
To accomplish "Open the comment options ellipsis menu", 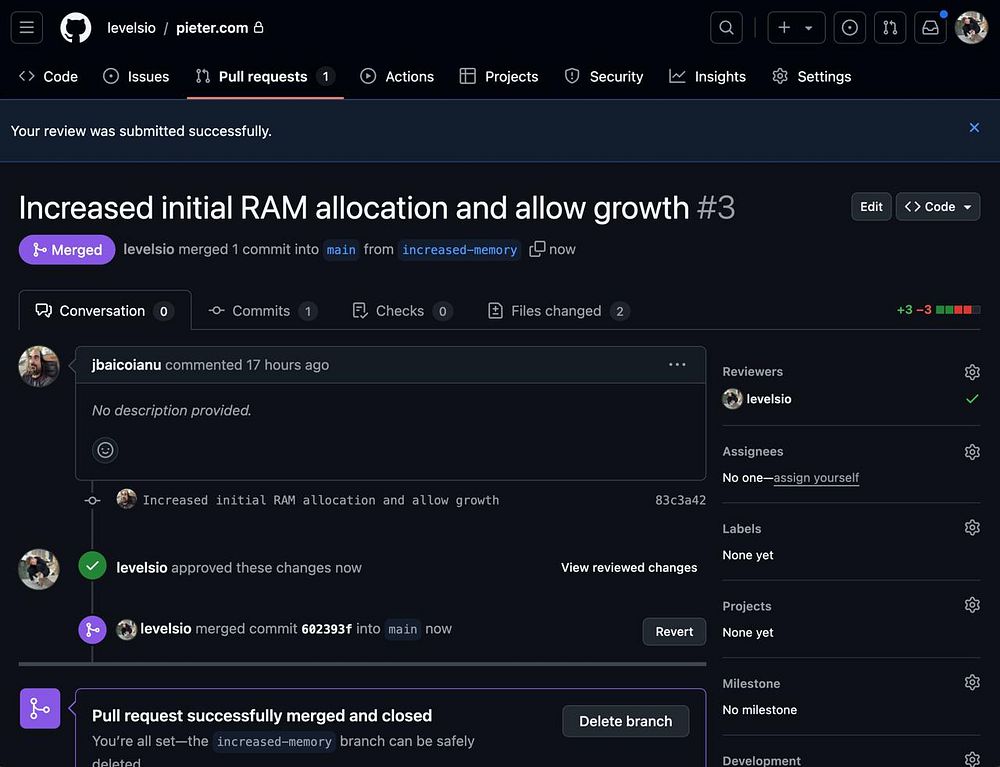I will (x=677, y=365).
